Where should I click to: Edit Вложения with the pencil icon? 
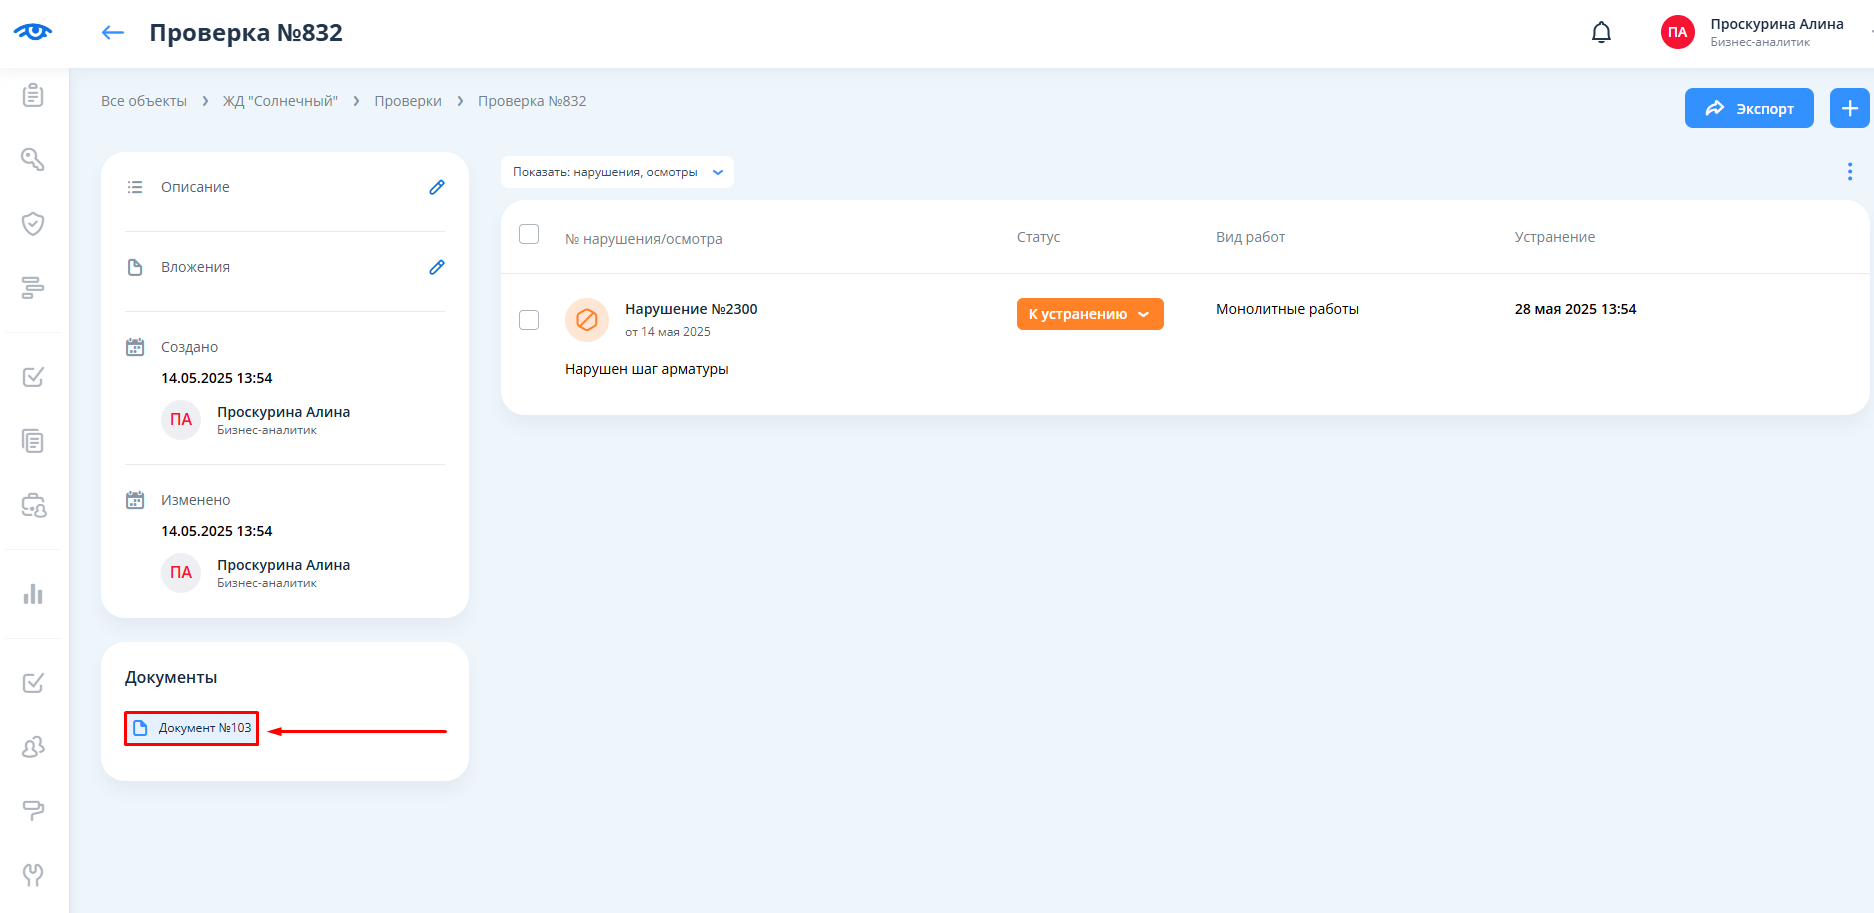coord(437,267)
